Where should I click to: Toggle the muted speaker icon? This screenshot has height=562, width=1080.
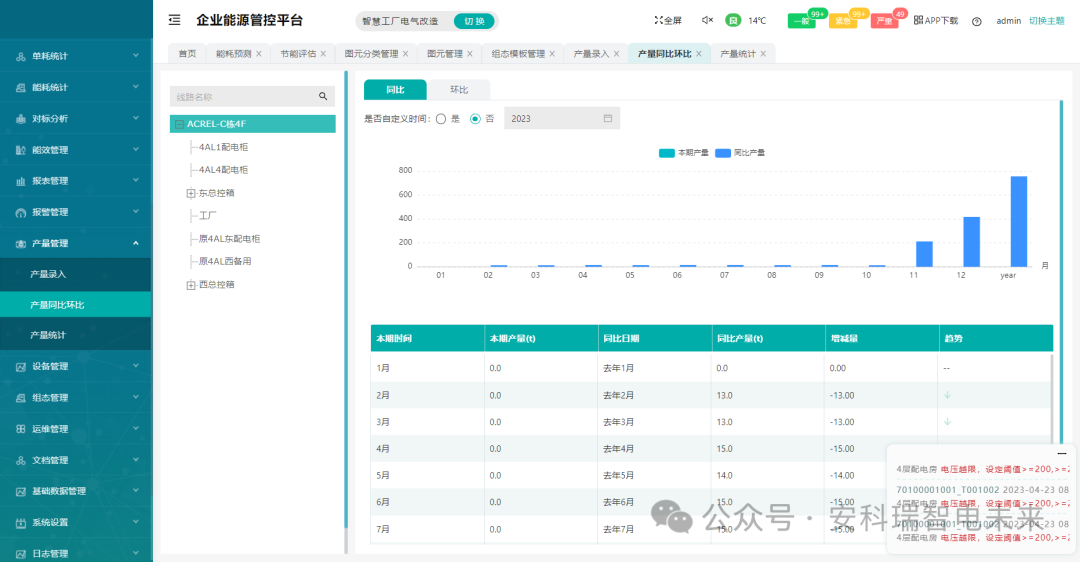707,20
